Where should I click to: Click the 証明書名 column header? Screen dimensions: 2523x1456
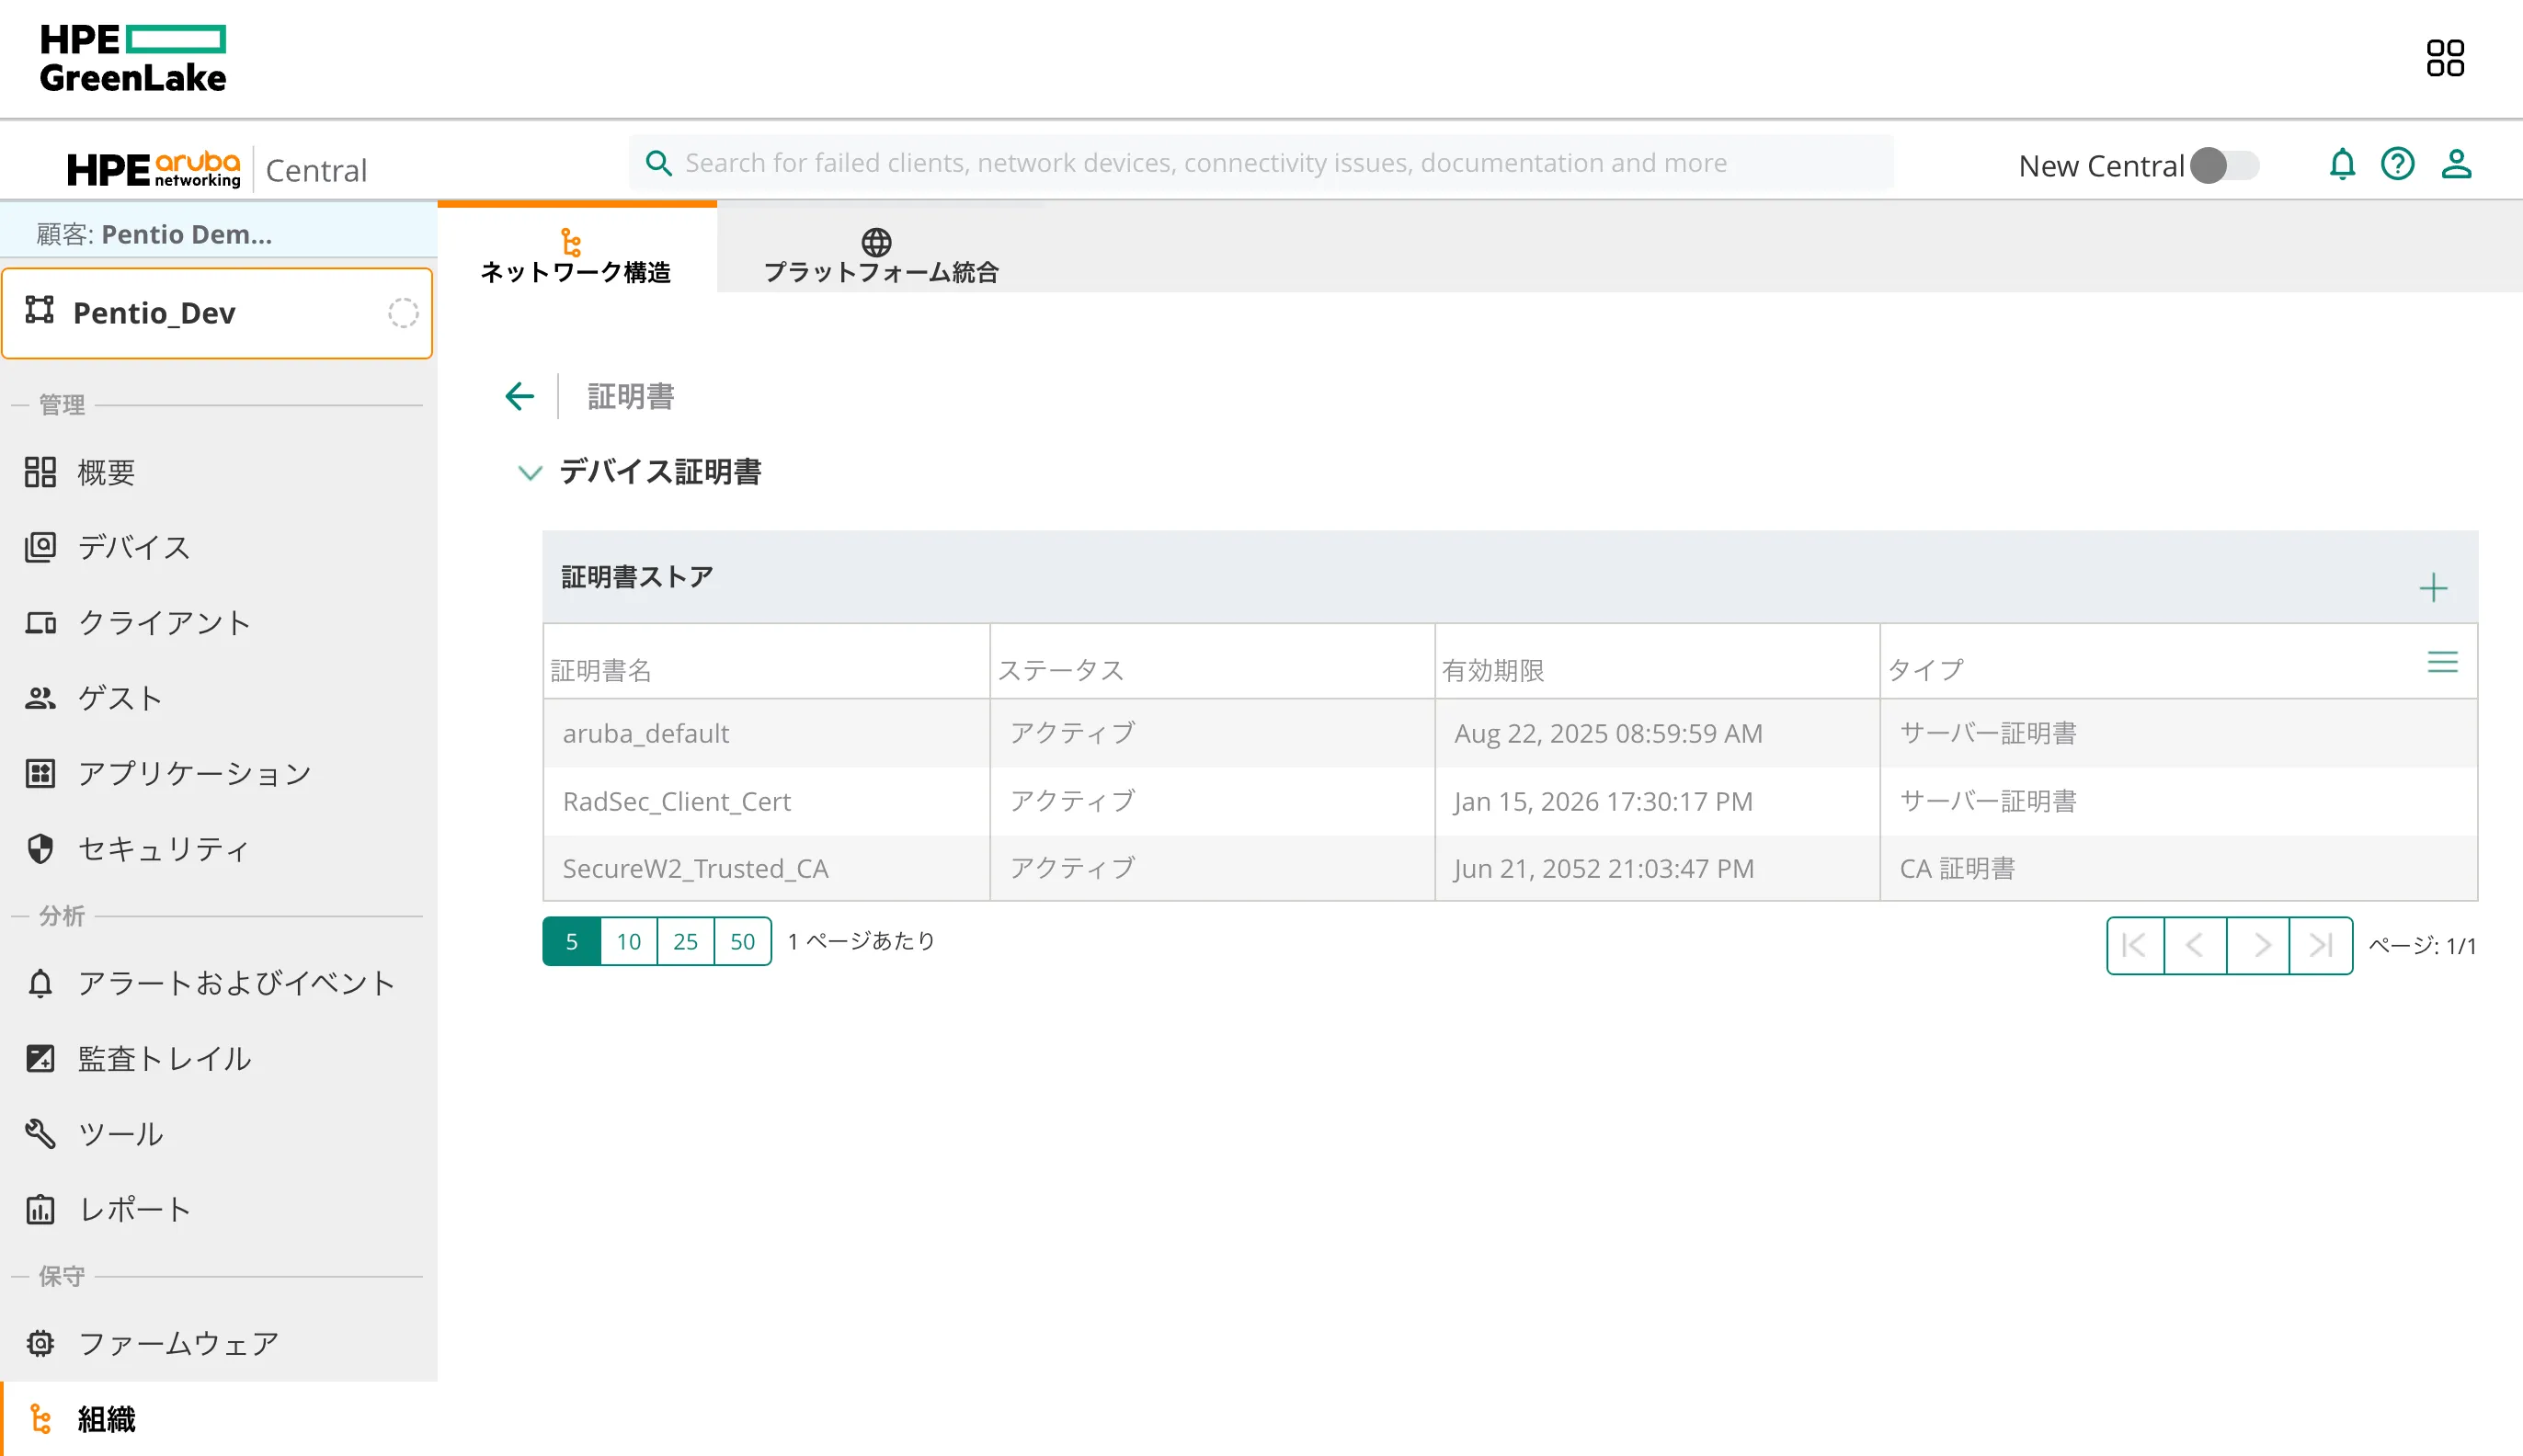(x=601, y=669)
